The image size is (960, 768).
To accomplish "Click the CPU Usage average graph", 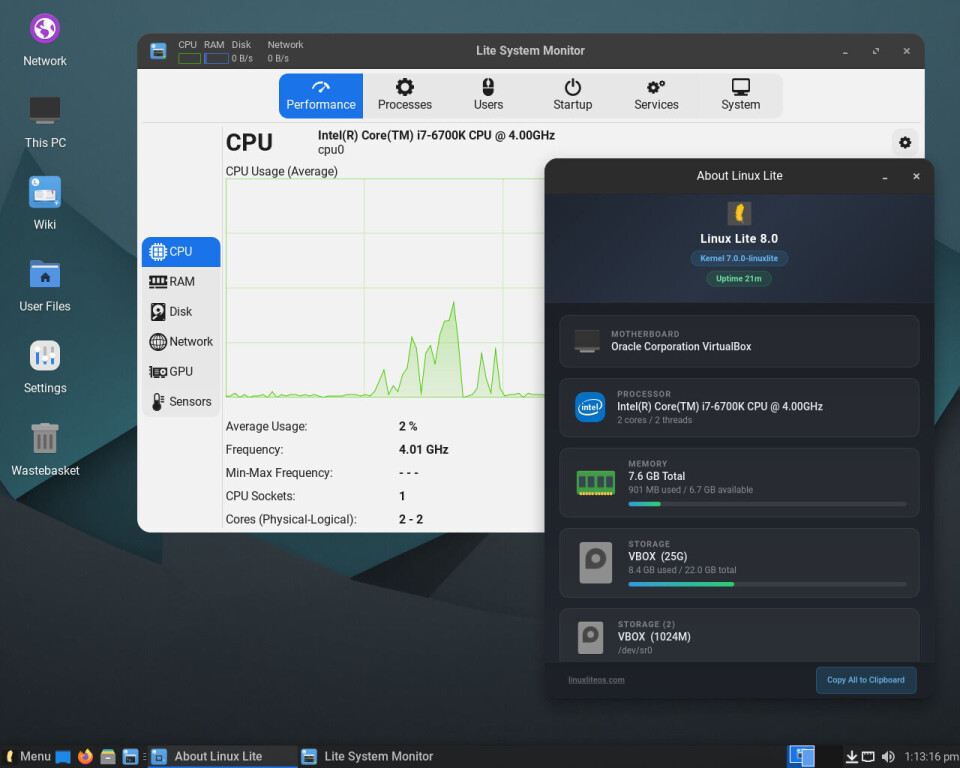I will coord(384,288).
